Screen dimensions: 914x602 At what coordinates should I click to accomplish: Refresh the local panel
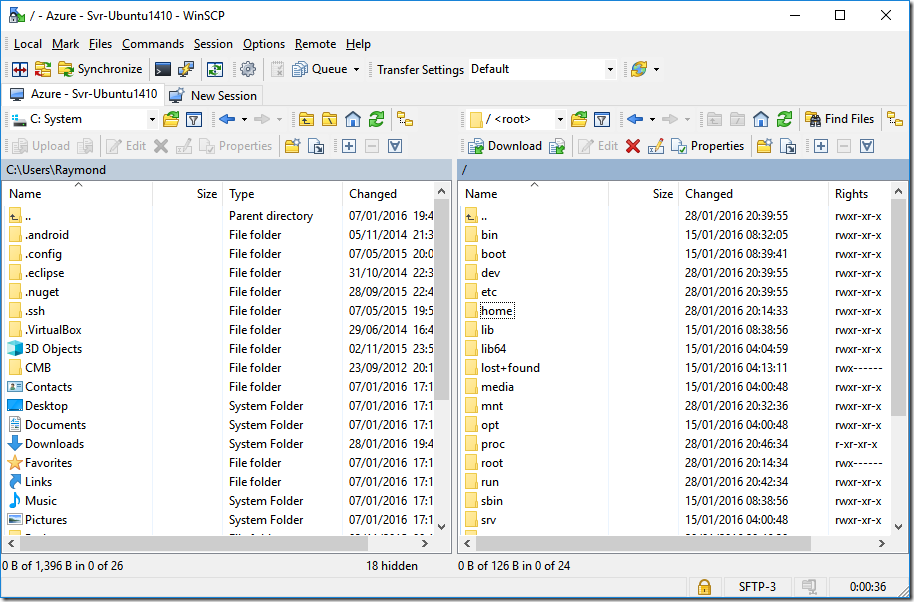coord(376,119)
